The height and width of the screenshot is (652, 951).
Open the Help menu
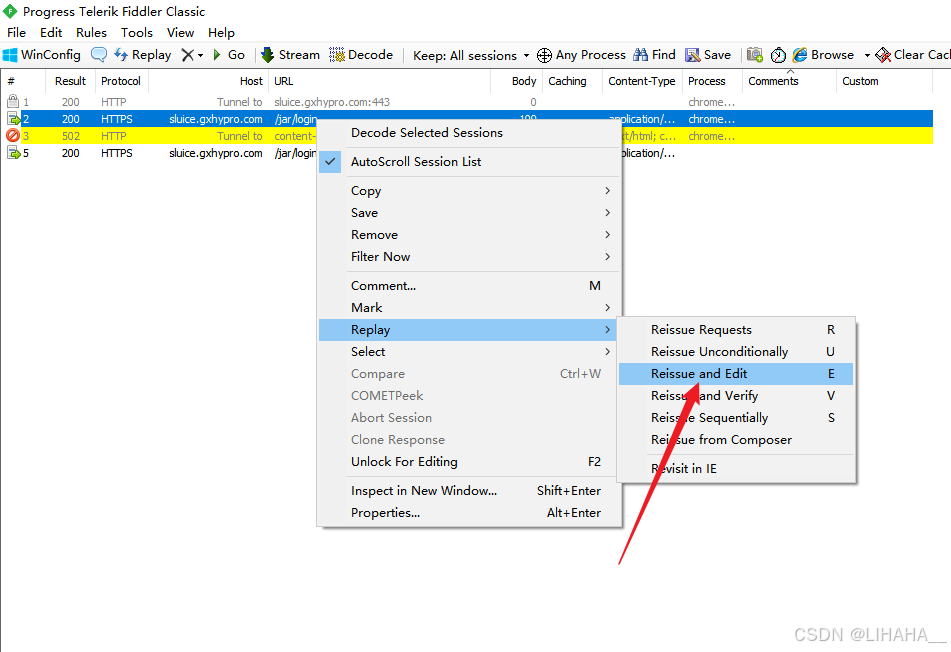tap(221, 33)
